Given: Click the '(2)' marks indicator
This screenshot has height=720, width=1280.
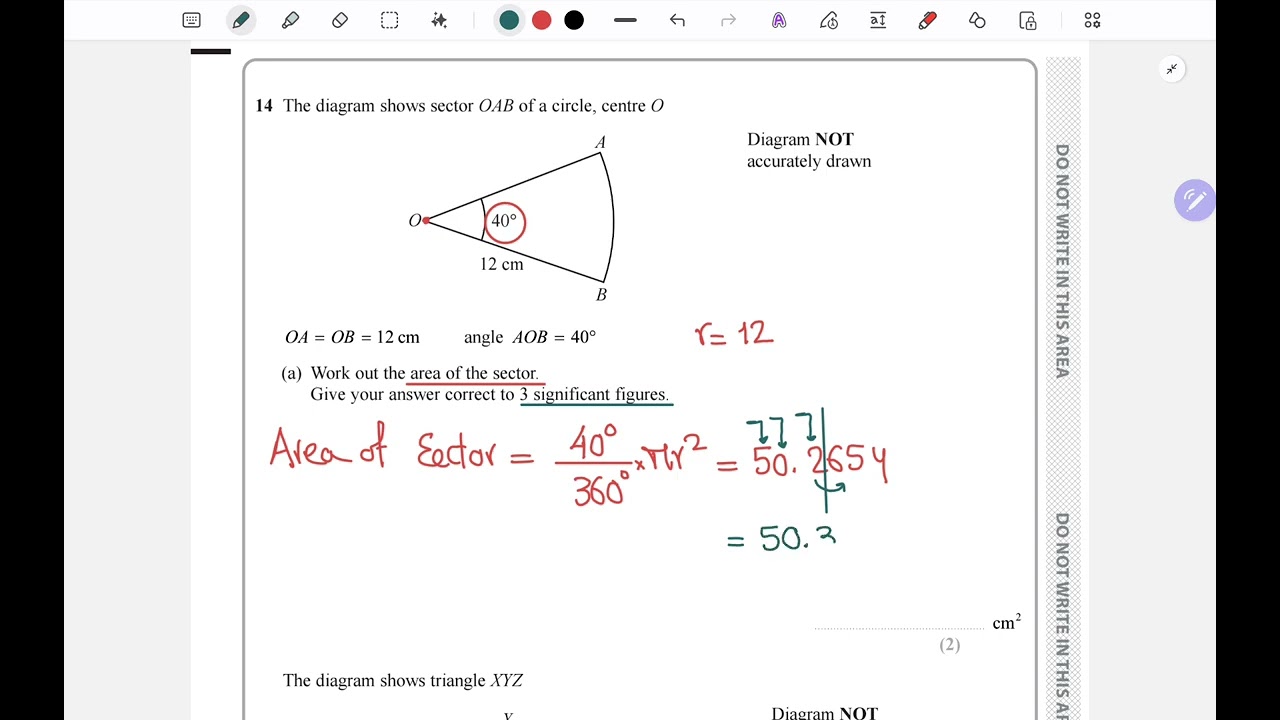Looking at the screenshot, I should pos(950,645).
